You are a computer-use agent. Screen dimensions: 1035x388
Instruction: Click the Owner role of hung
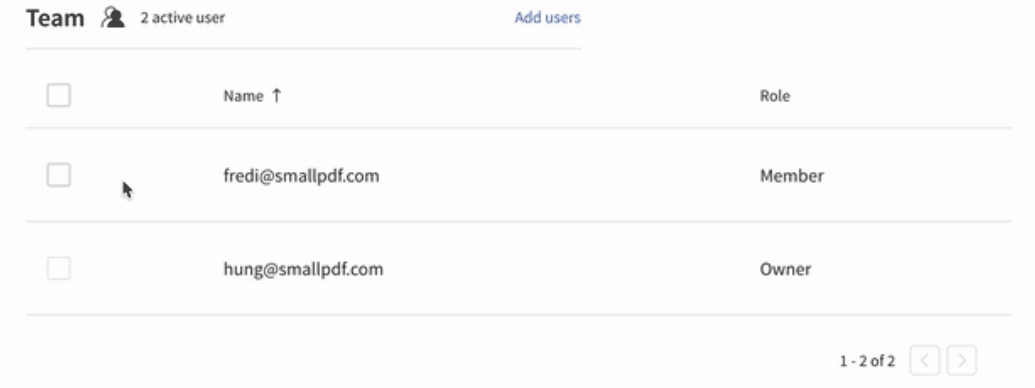tap(785, 269)
